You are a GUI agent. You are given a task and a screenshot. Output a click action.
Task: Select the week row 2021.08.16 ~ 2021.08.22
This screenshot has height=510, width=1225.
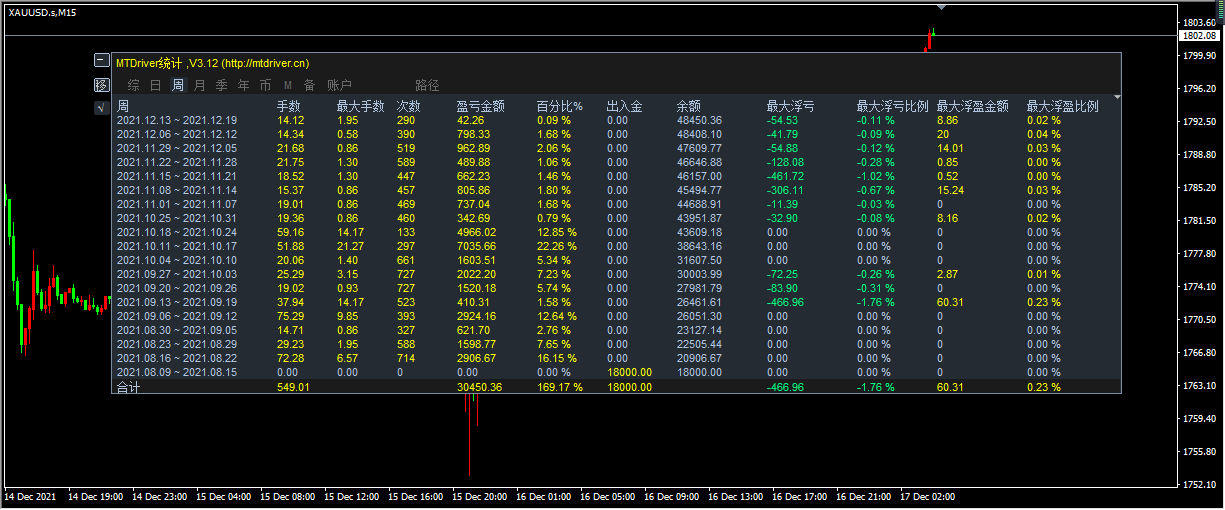(x=616, y=358)
